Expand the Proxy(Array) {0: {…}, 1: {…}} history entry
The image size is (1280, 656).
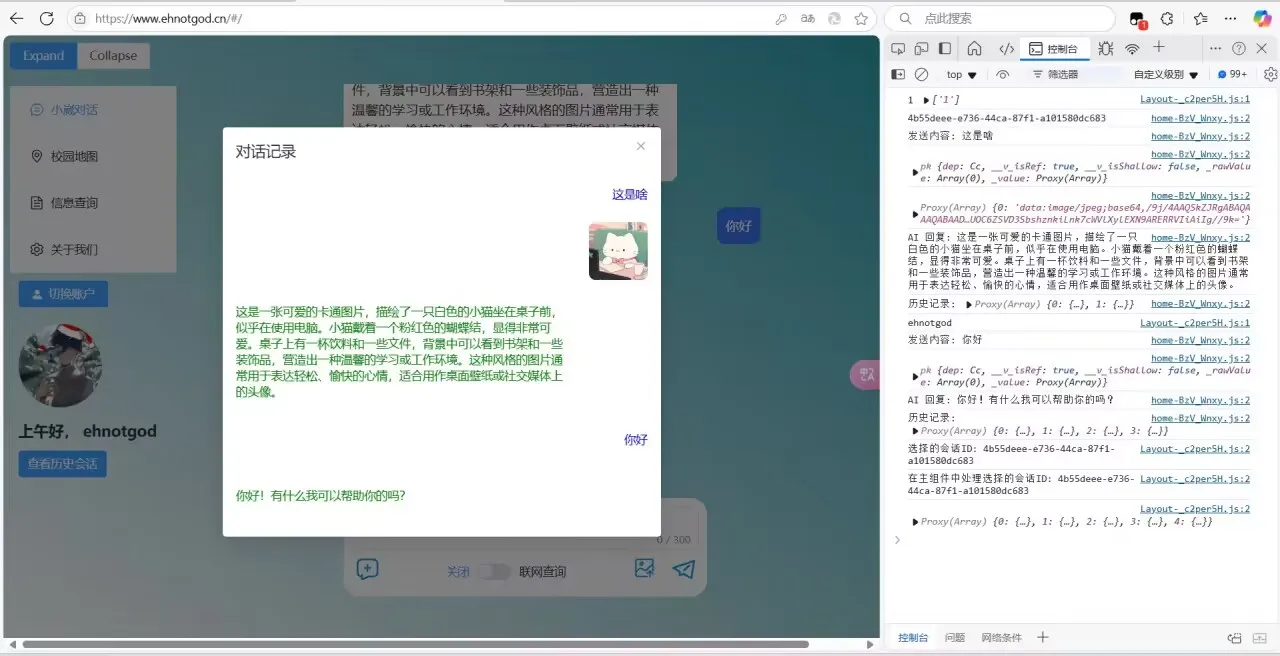coord(970,304)
